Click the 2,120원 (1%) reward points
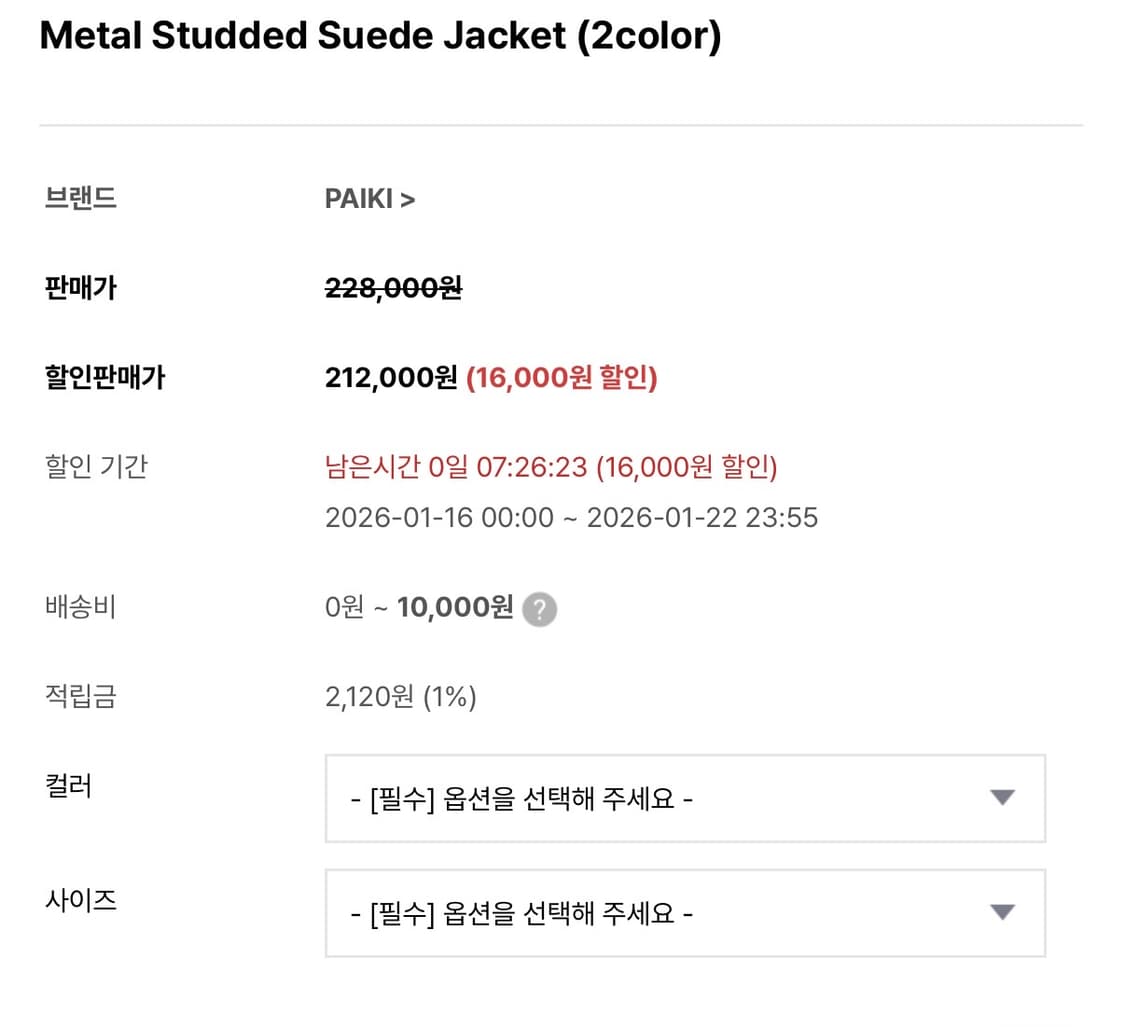Viewport: 1125px width, 1027px height. [400, 697]
